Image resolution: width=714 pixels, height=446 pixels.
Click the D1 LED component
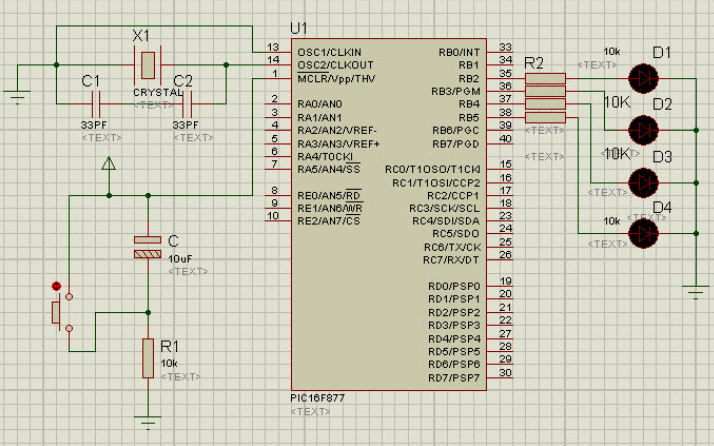[642, 77]
